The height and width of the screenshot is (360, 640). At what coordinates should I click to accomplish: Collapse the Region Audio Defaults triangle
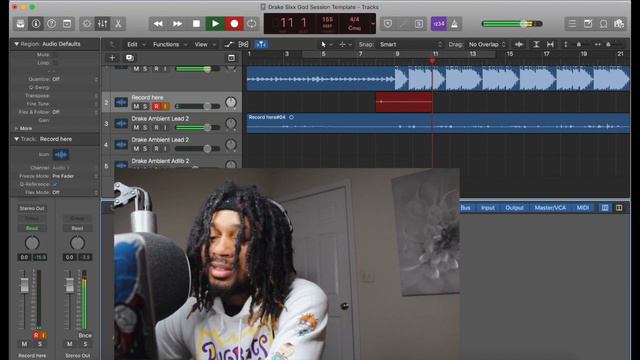pyautogui.click(x=16, y=44)
